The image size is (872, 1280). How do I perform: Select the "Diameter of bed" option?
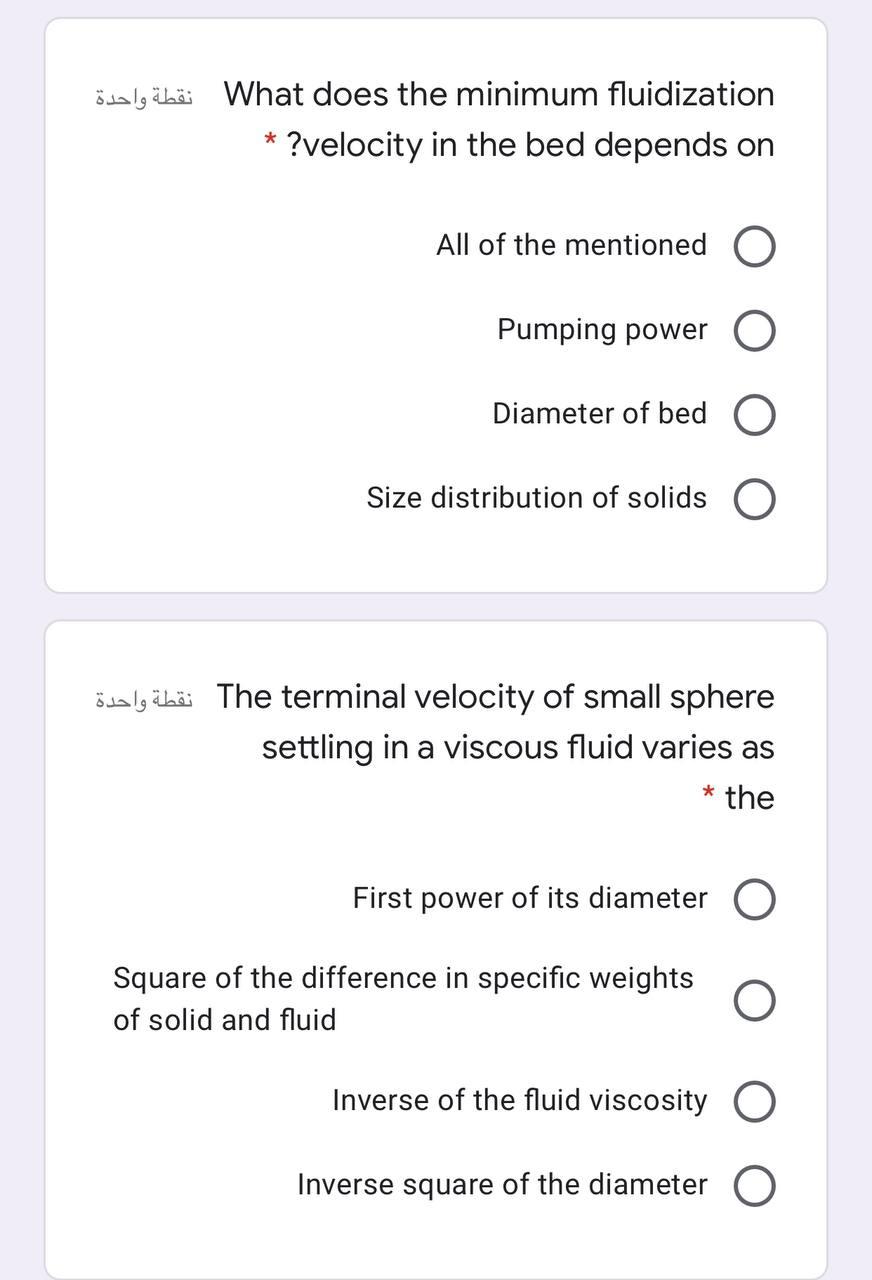tap(755, 414)
